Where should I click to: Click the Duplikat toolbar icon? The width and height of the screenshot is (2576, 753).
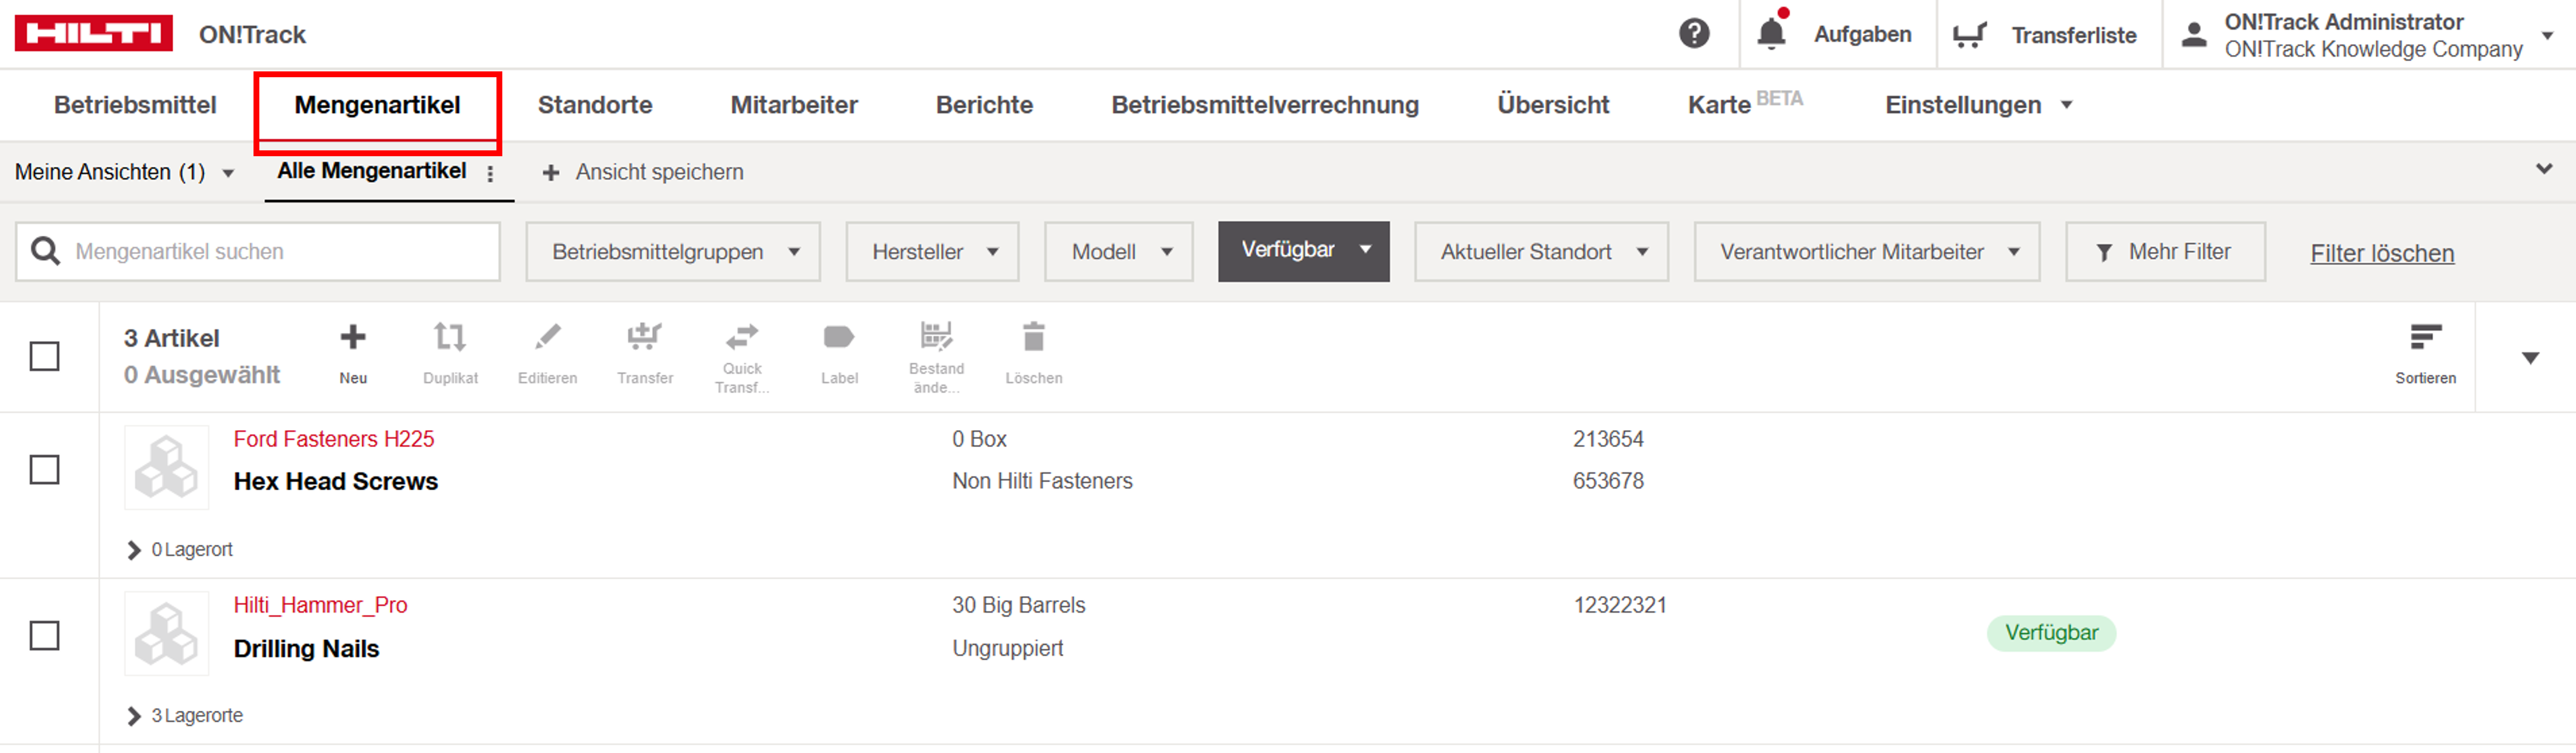450,338
